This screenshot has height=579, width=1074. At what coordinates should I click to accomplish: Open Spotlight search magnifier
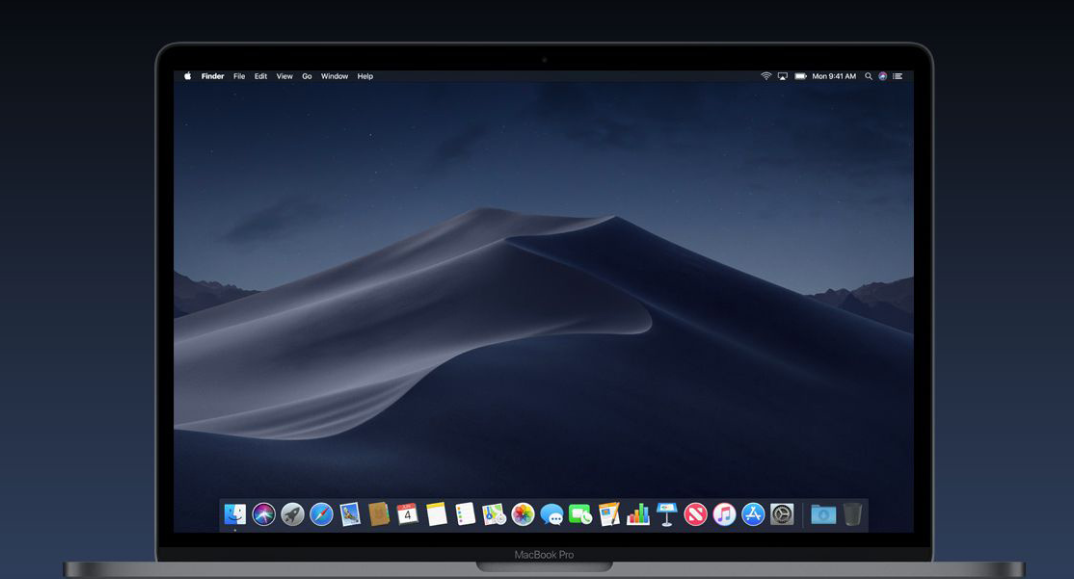point(869,76)
